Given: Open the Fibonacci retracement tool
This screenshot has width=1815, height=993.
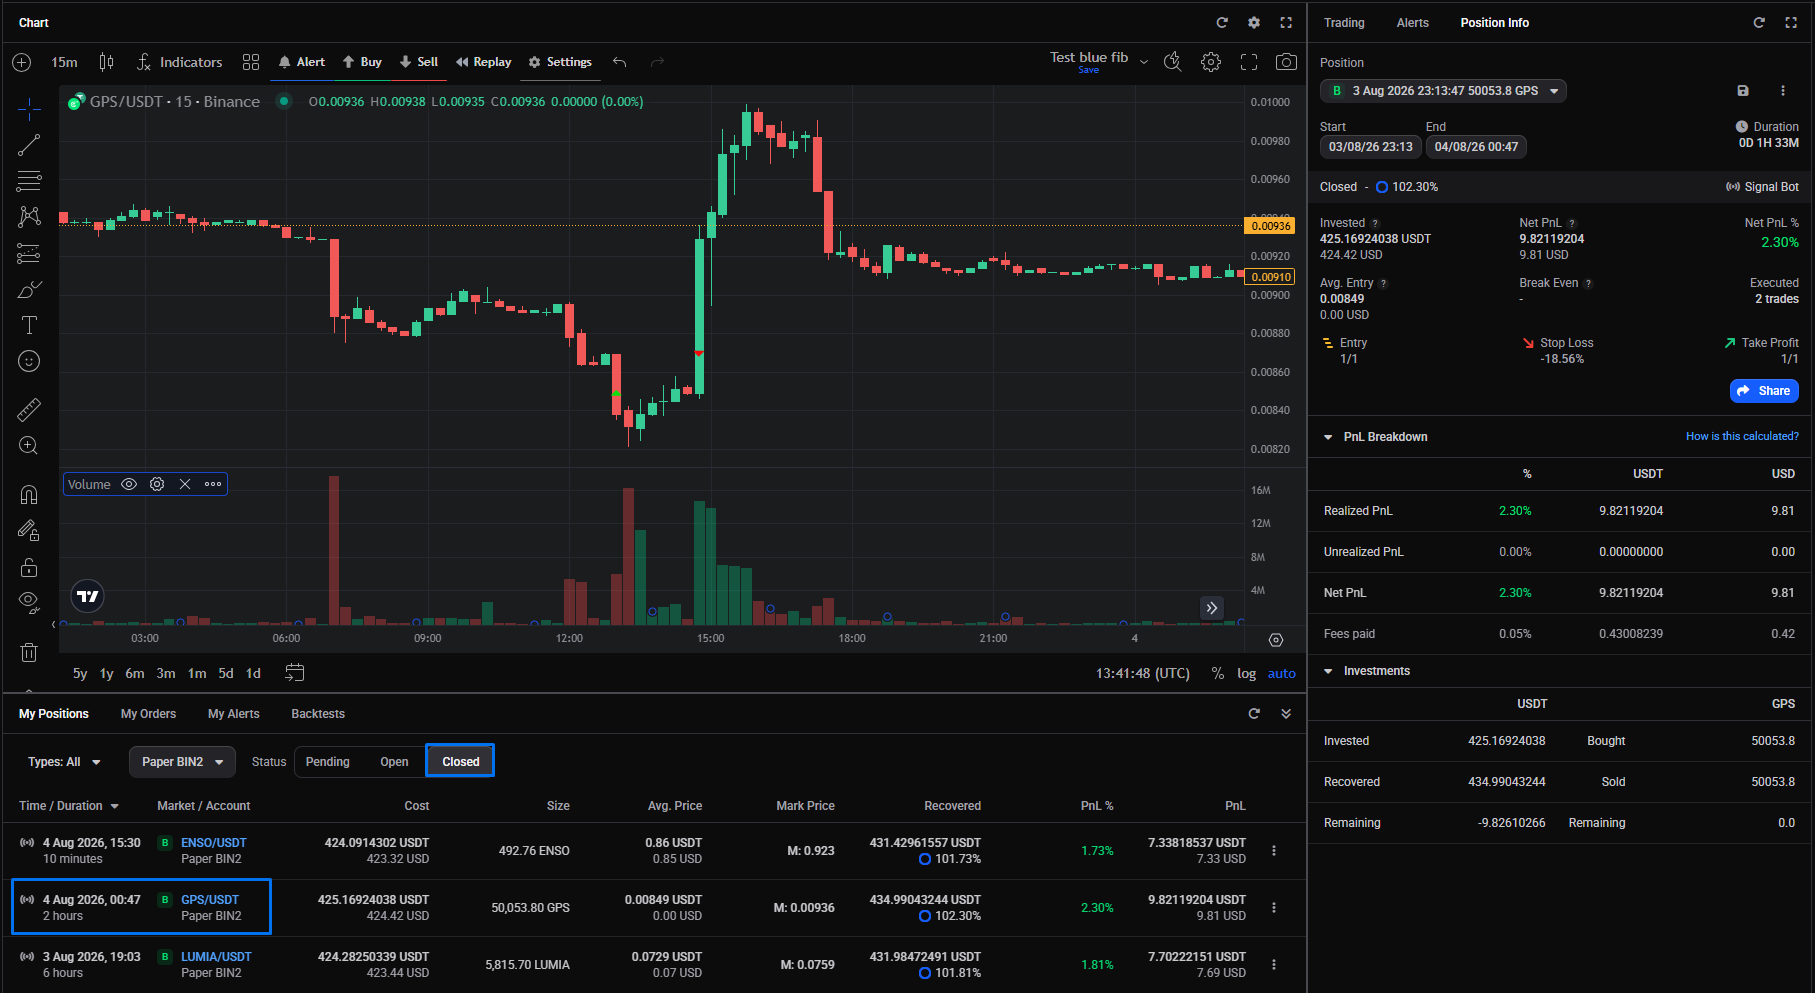Looking at the screenshot, I should pyautogui.click(x=29, y=181).
